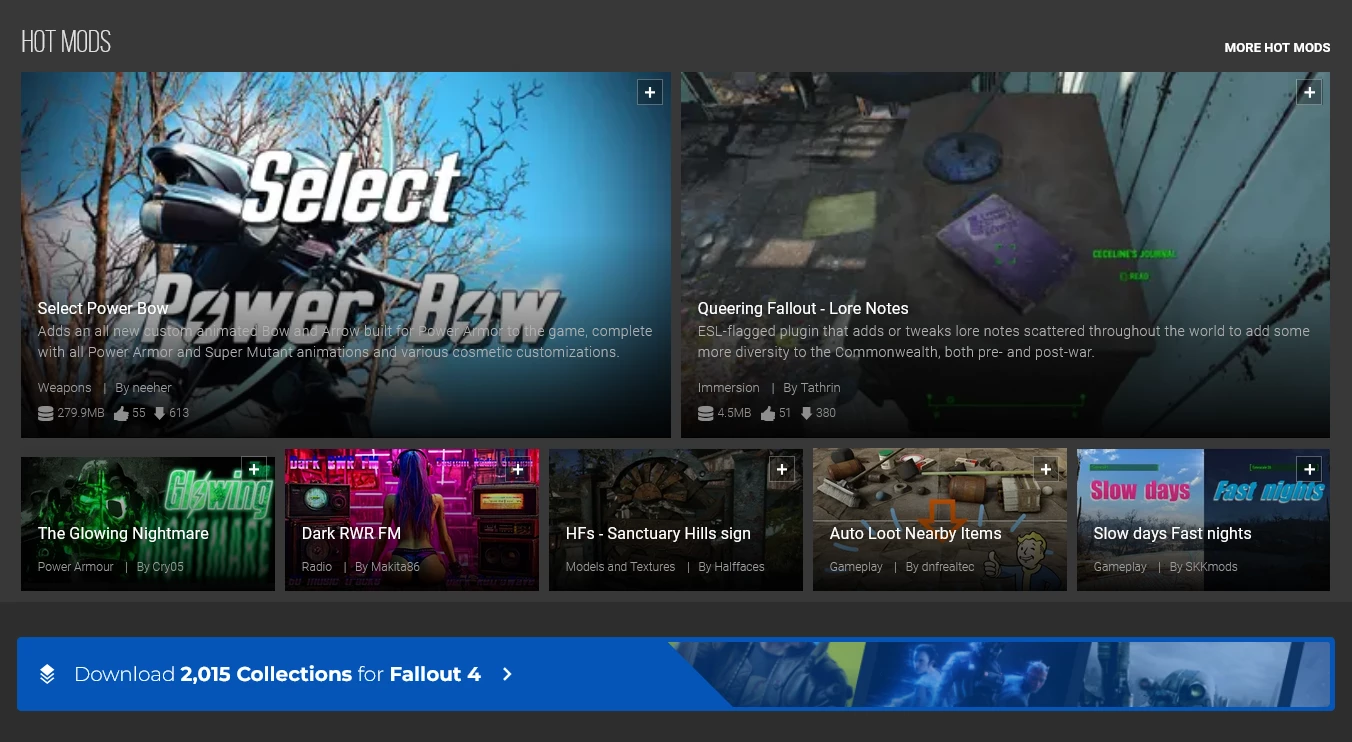Viewport: 1352px width, 742px height.
Task: Click the plus icon on Select Power Bow card
Action: pyautogui.click(x=650, y=92)
